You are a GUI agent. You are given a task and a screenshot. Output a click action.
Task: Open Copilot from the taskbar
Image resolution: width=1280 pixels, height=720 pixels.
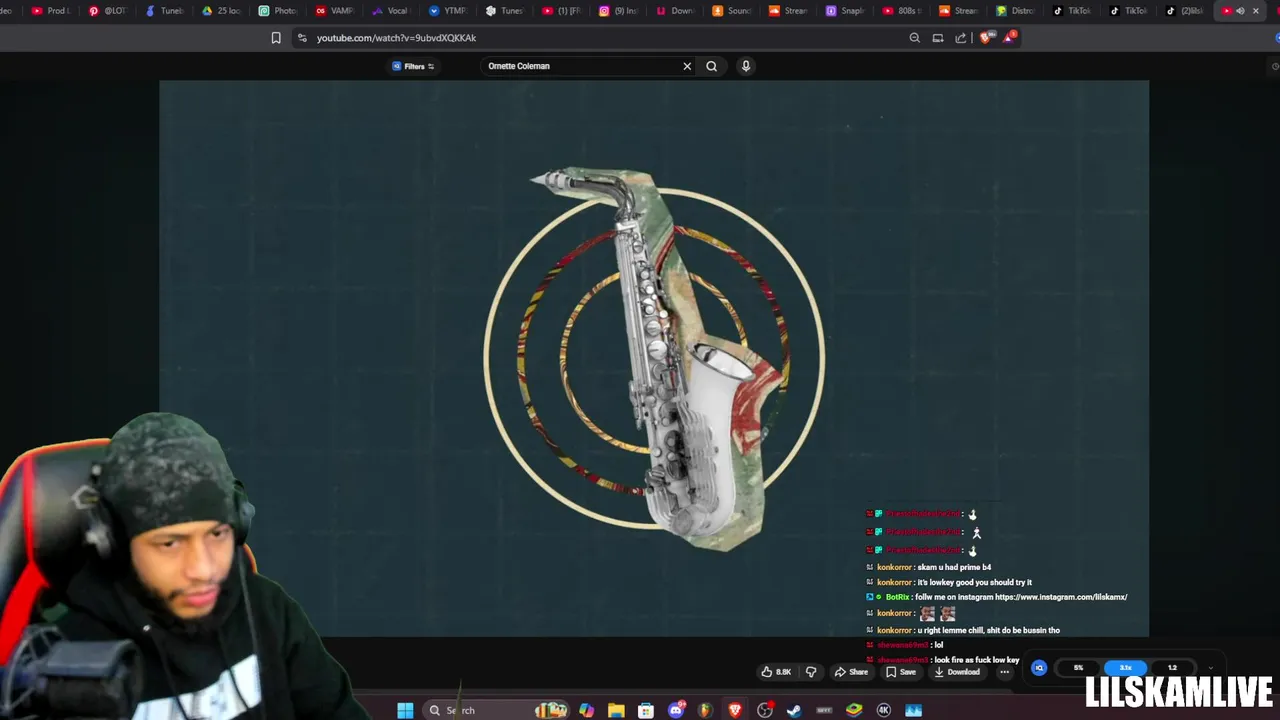pos(586,710)
